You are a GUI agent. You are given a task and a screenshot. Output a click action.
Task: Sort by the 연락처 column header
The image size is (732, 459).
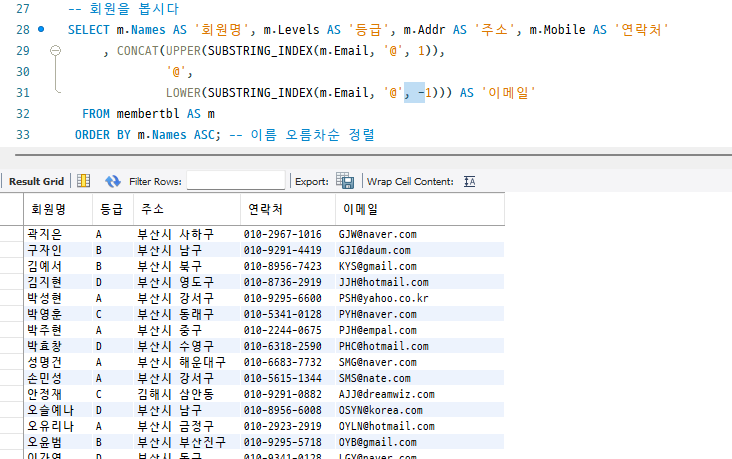pos(288,209)
